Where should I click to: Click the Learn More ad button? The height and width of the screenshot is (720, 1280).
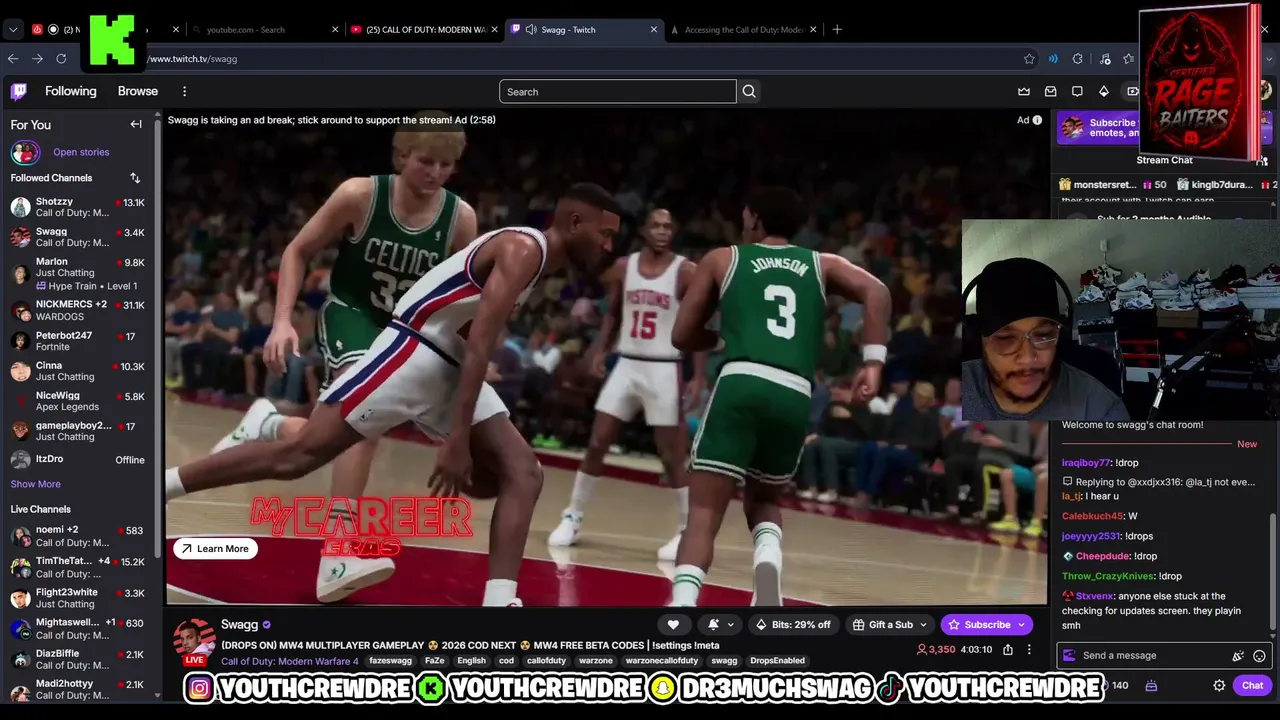pyautogui.click(x=215, y=548)
